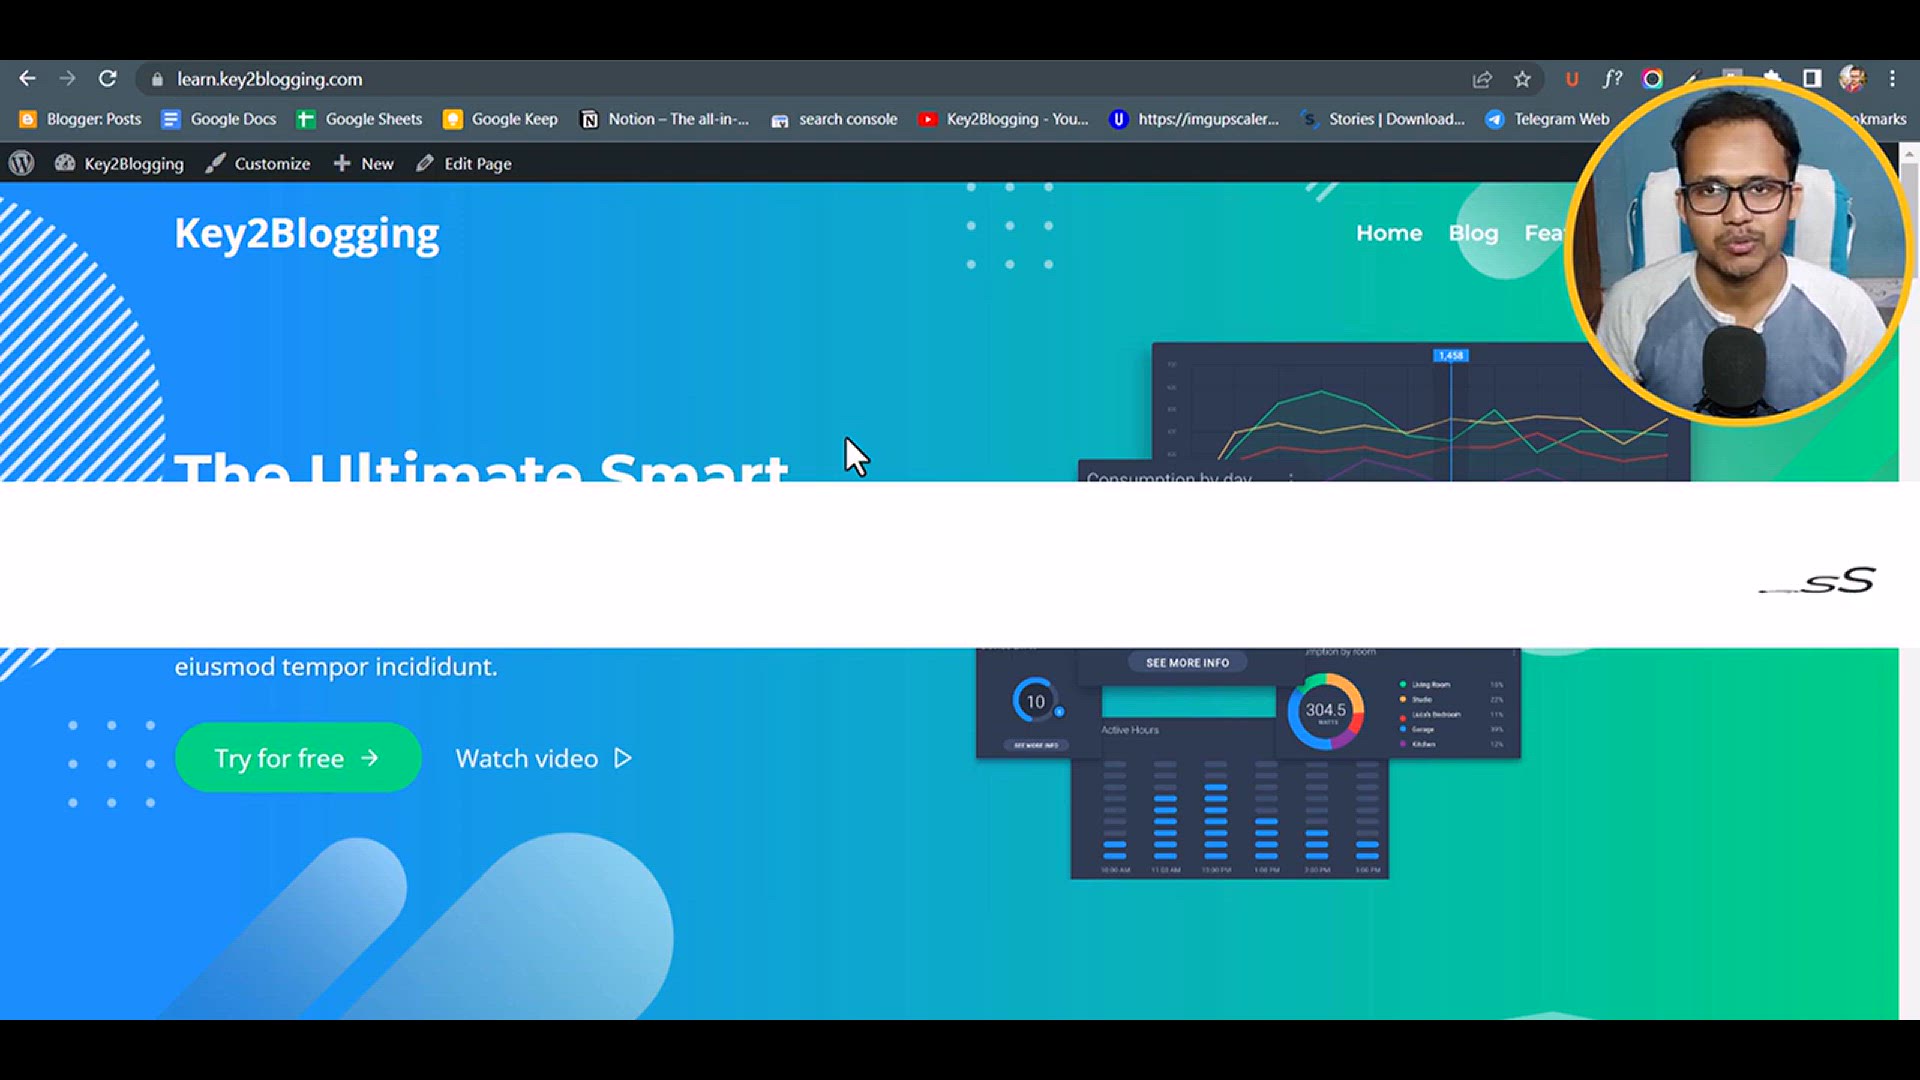
Task: Click the 304.5 donut chart
Action: 1325,711
